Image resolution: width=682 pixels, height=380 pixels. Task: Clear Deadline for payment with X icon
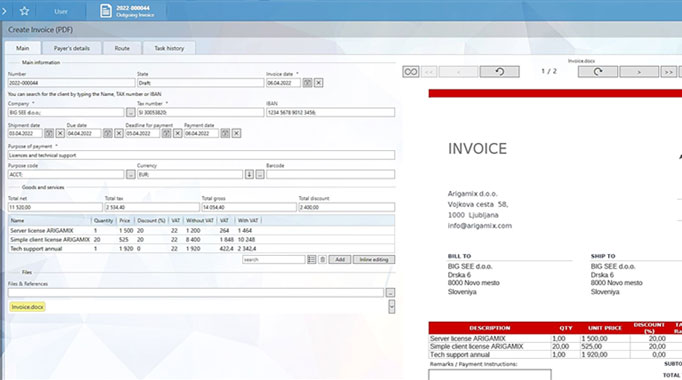pos(178,133)
